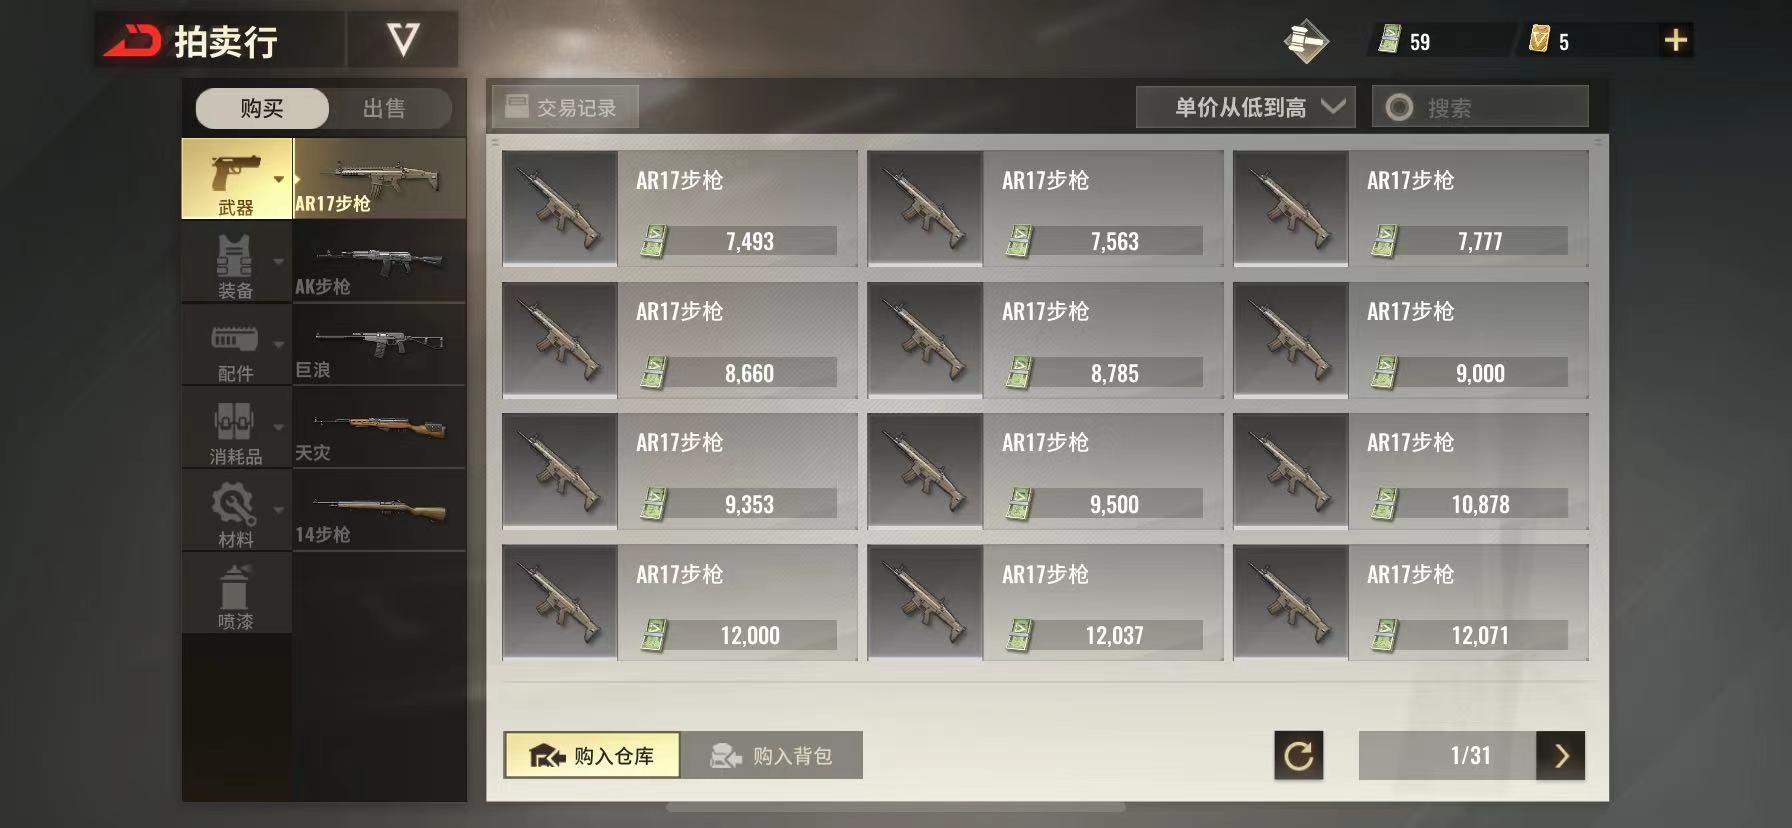1792x828 pixels.
Task: Go to next page arrow
Action: (1561, 756)
